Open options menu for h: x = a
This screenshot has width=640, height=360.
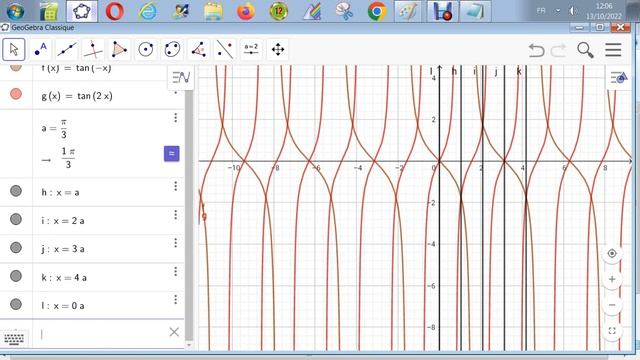(176, 186)
